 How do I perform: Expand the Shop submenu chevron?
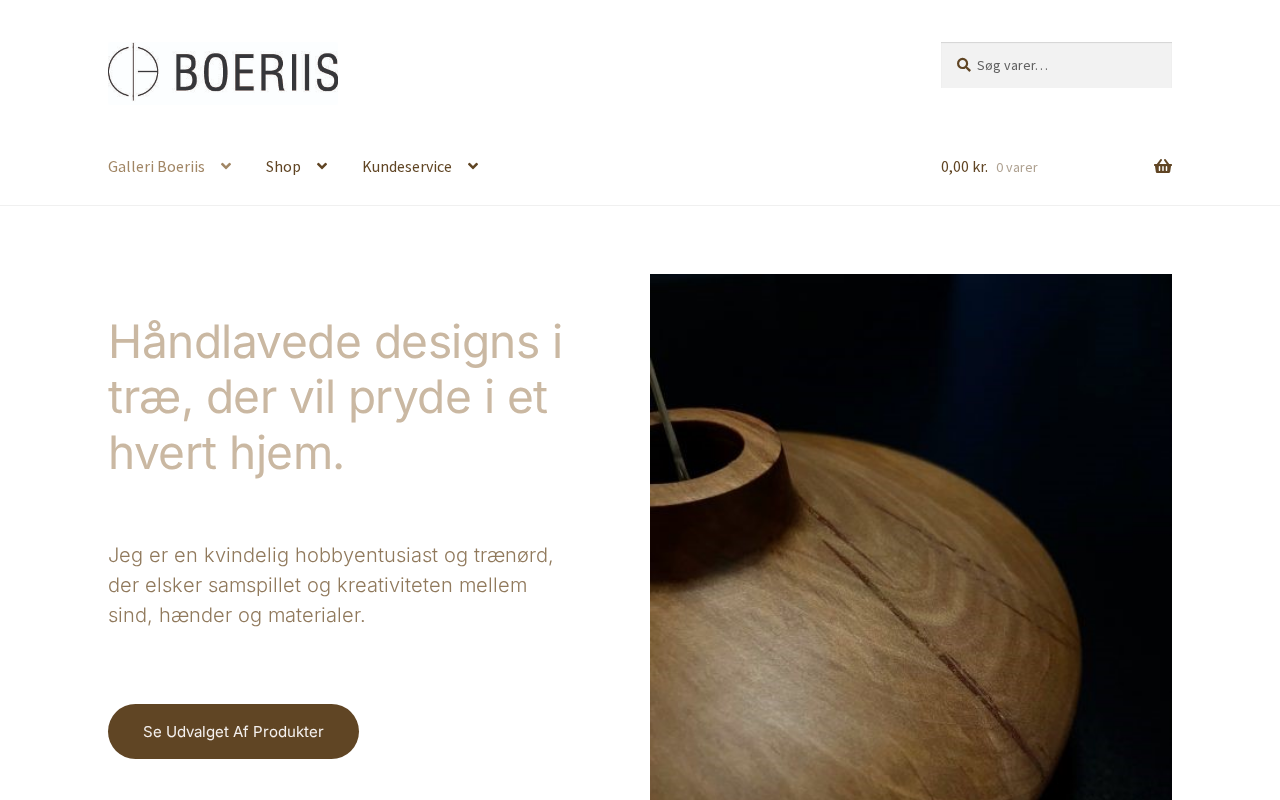tap(322, 167)
